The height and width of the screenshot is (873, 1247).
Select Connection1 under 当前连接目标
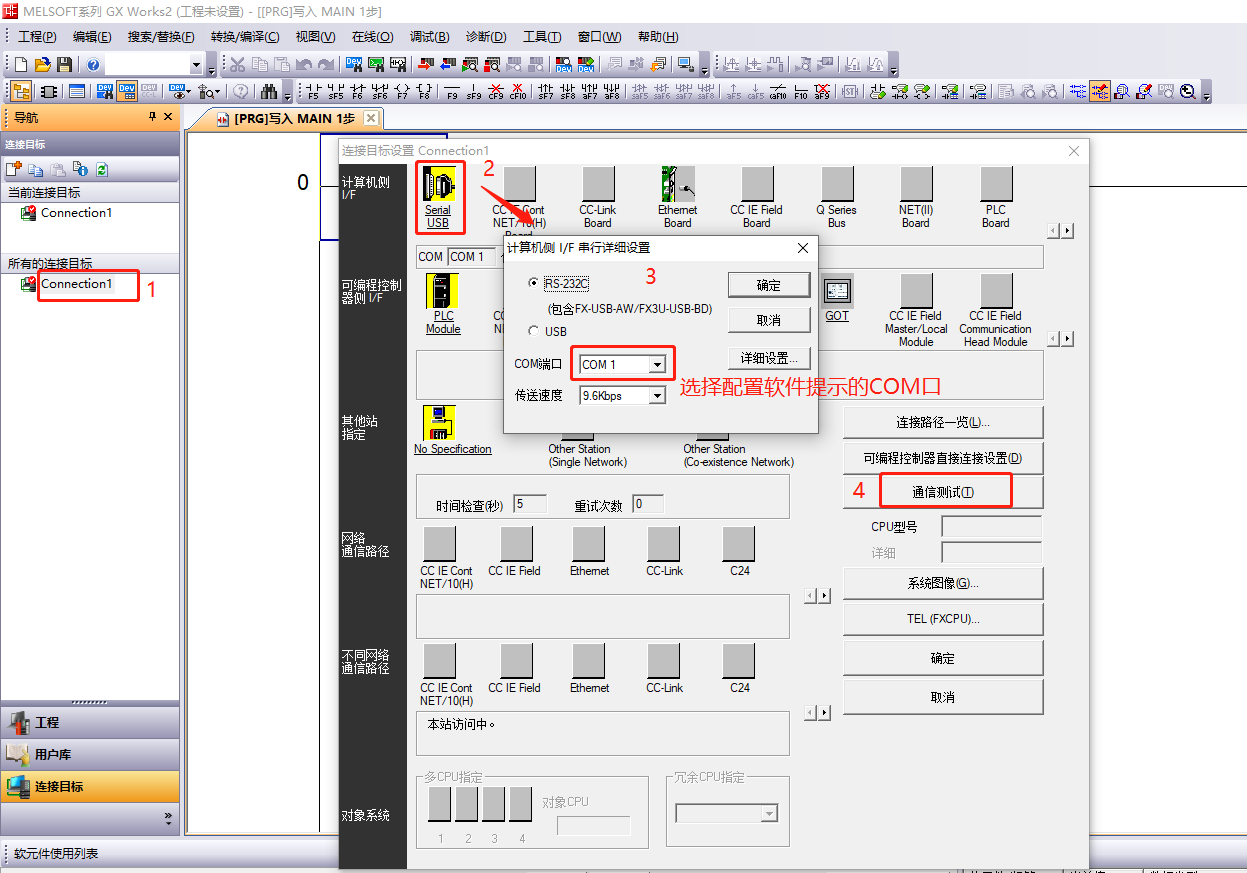pyautogui.click(x=76, y=213)
